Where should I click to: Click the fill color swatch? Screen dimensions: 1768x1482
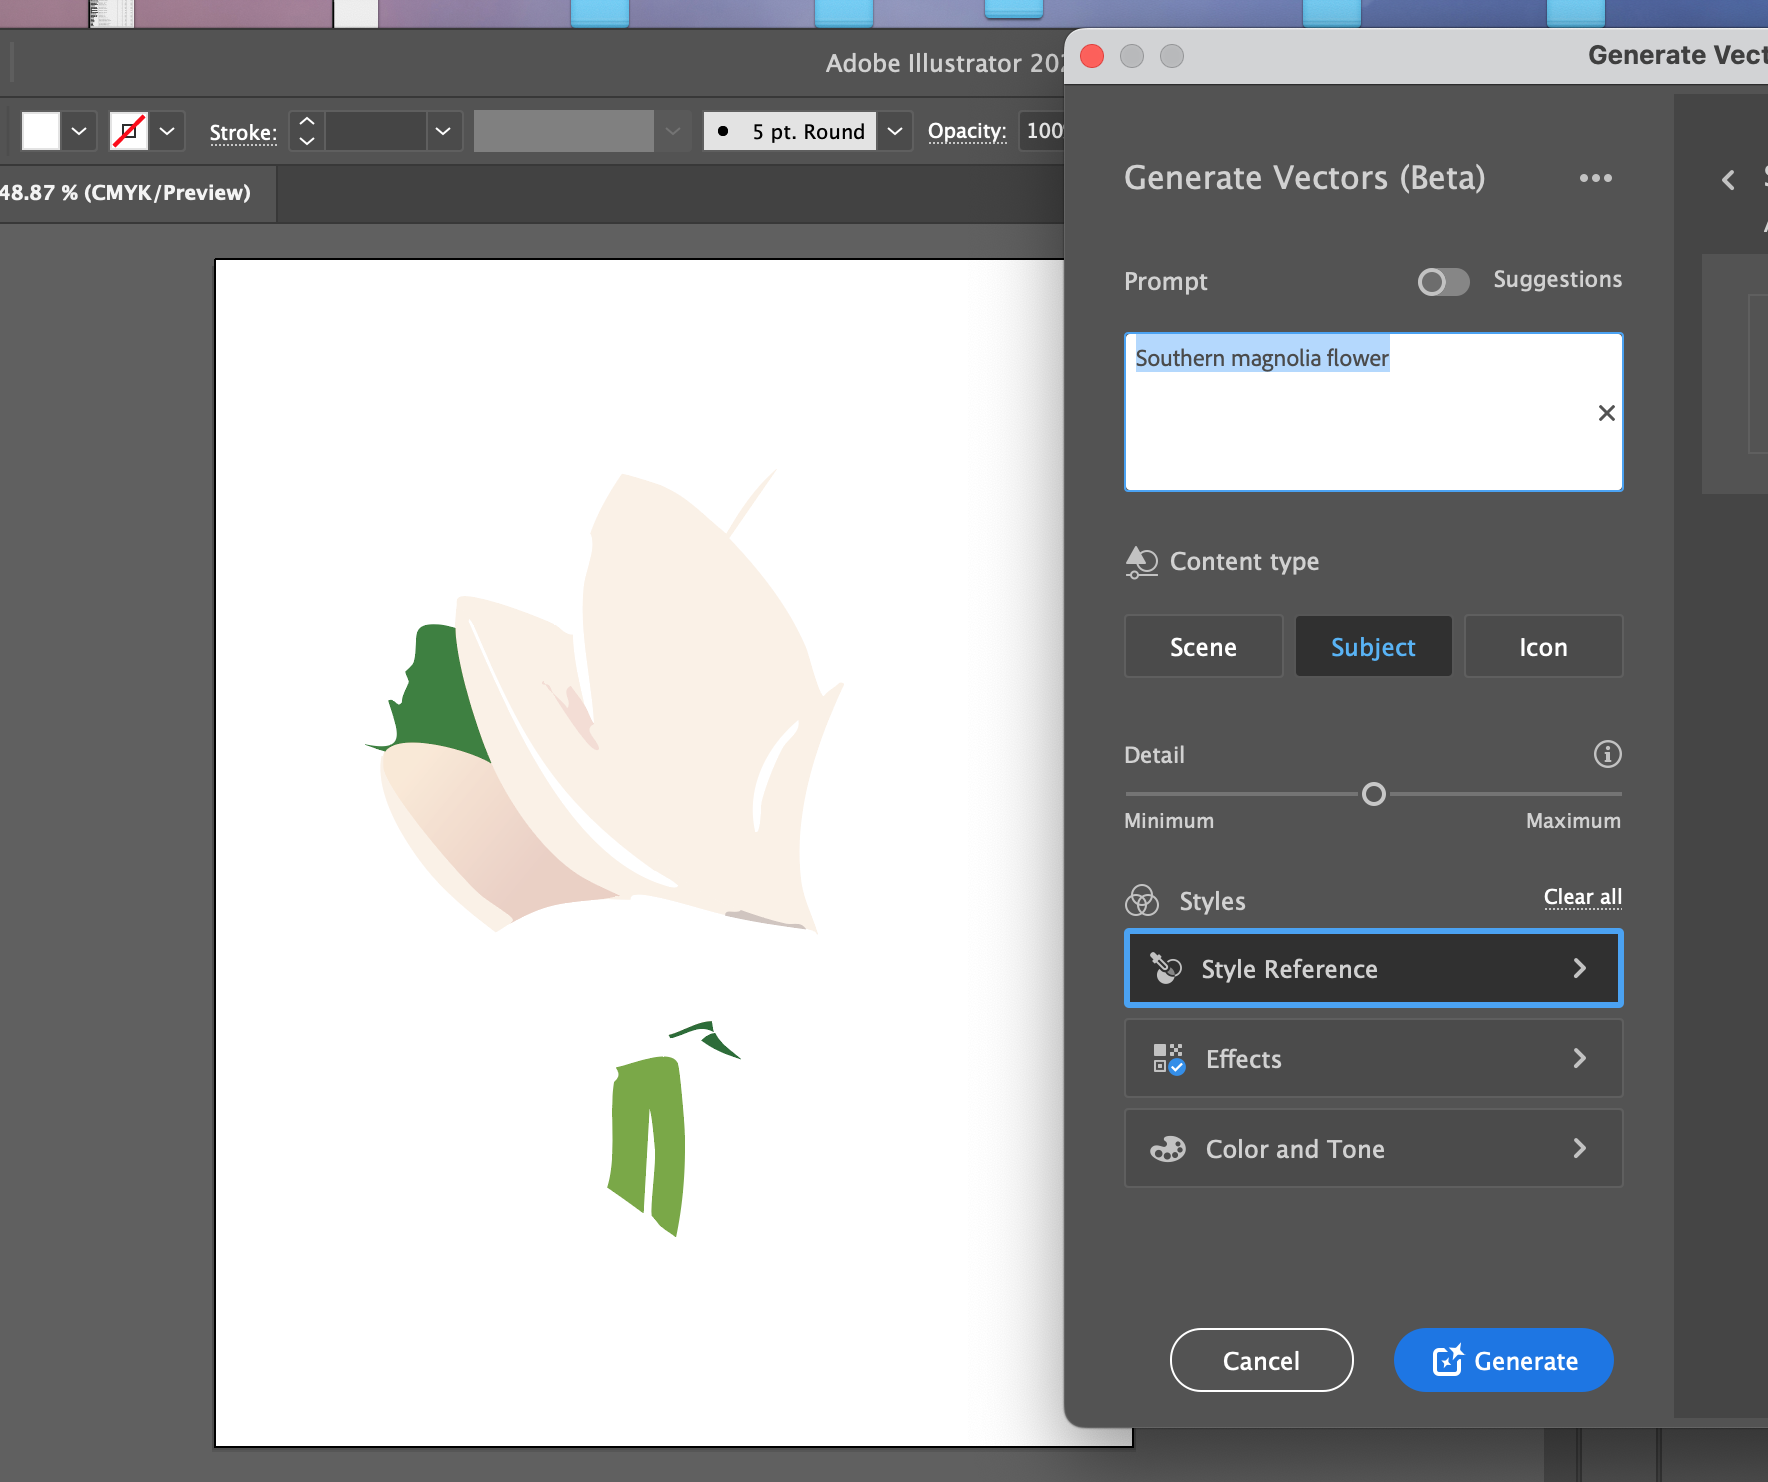[41, 131]
